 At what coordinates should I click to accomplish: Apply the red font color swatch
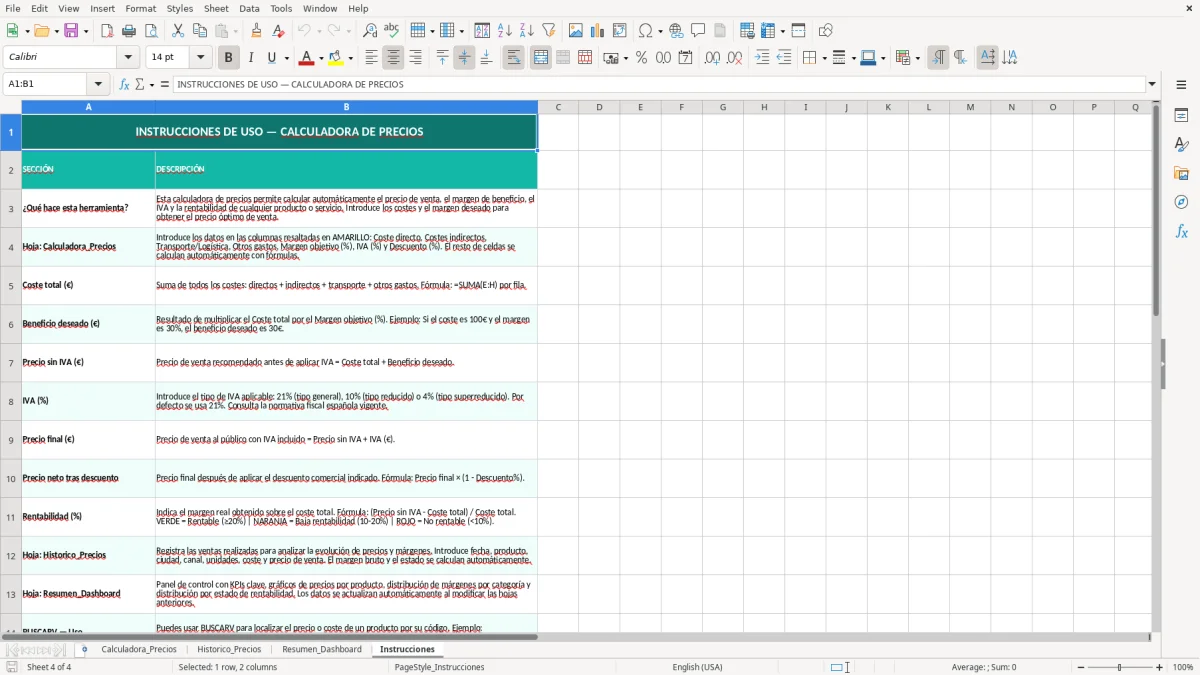tap(305, 58)
